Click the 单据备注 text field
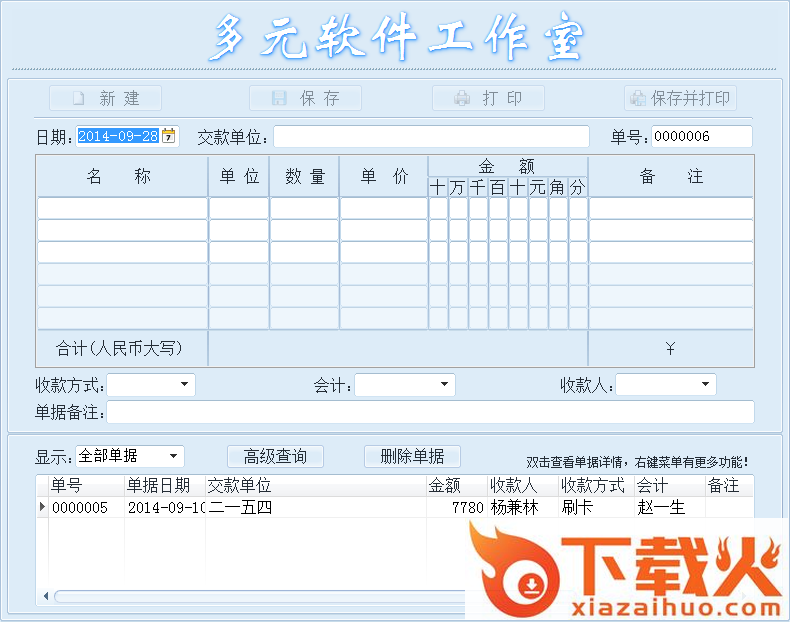This screenshot has height=622, width=790. click(x=430, y=412)
